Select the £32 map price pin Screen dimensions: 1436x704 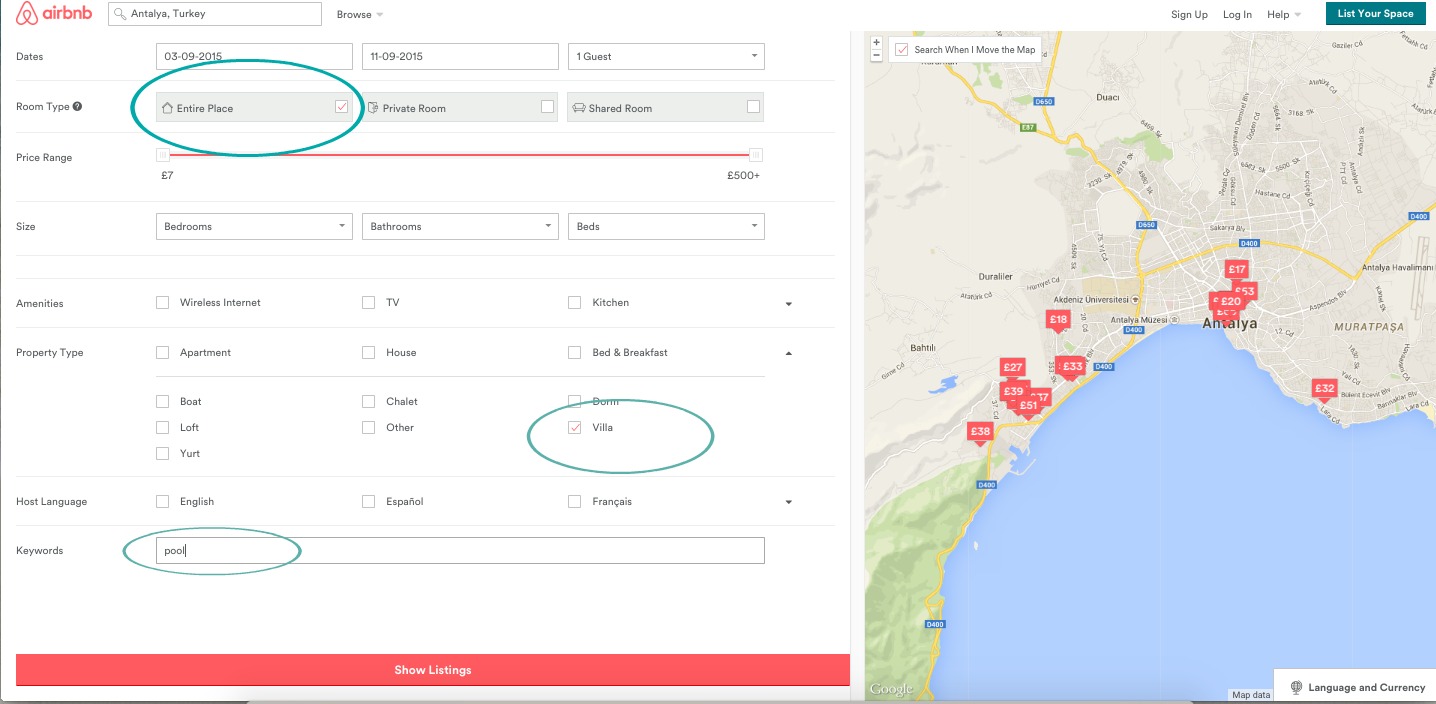tap(1324, 389)
